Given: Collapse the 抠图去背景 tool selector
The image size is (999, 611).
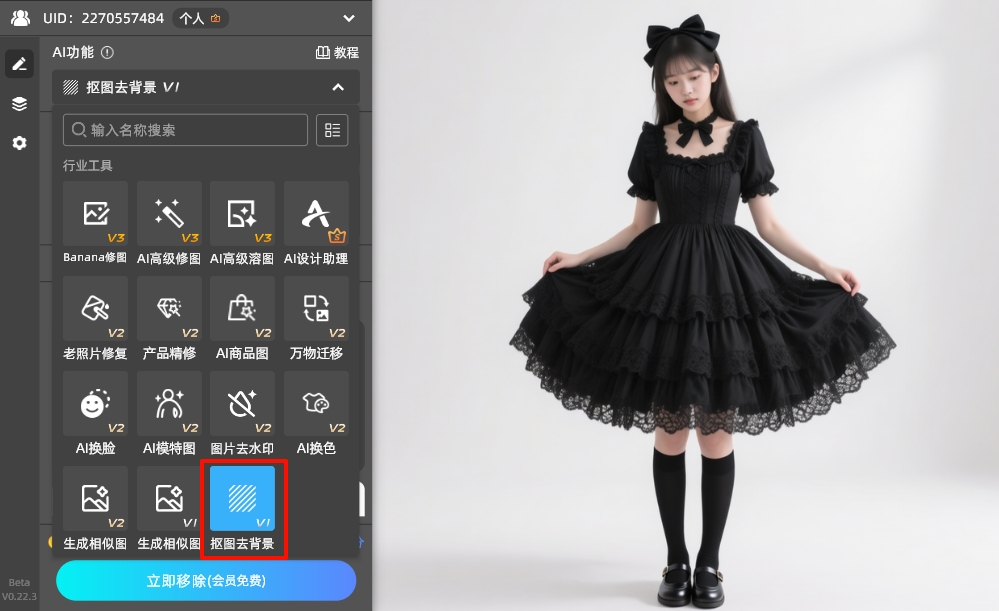Looking at the screenshot, I should (x=338, y=87).
